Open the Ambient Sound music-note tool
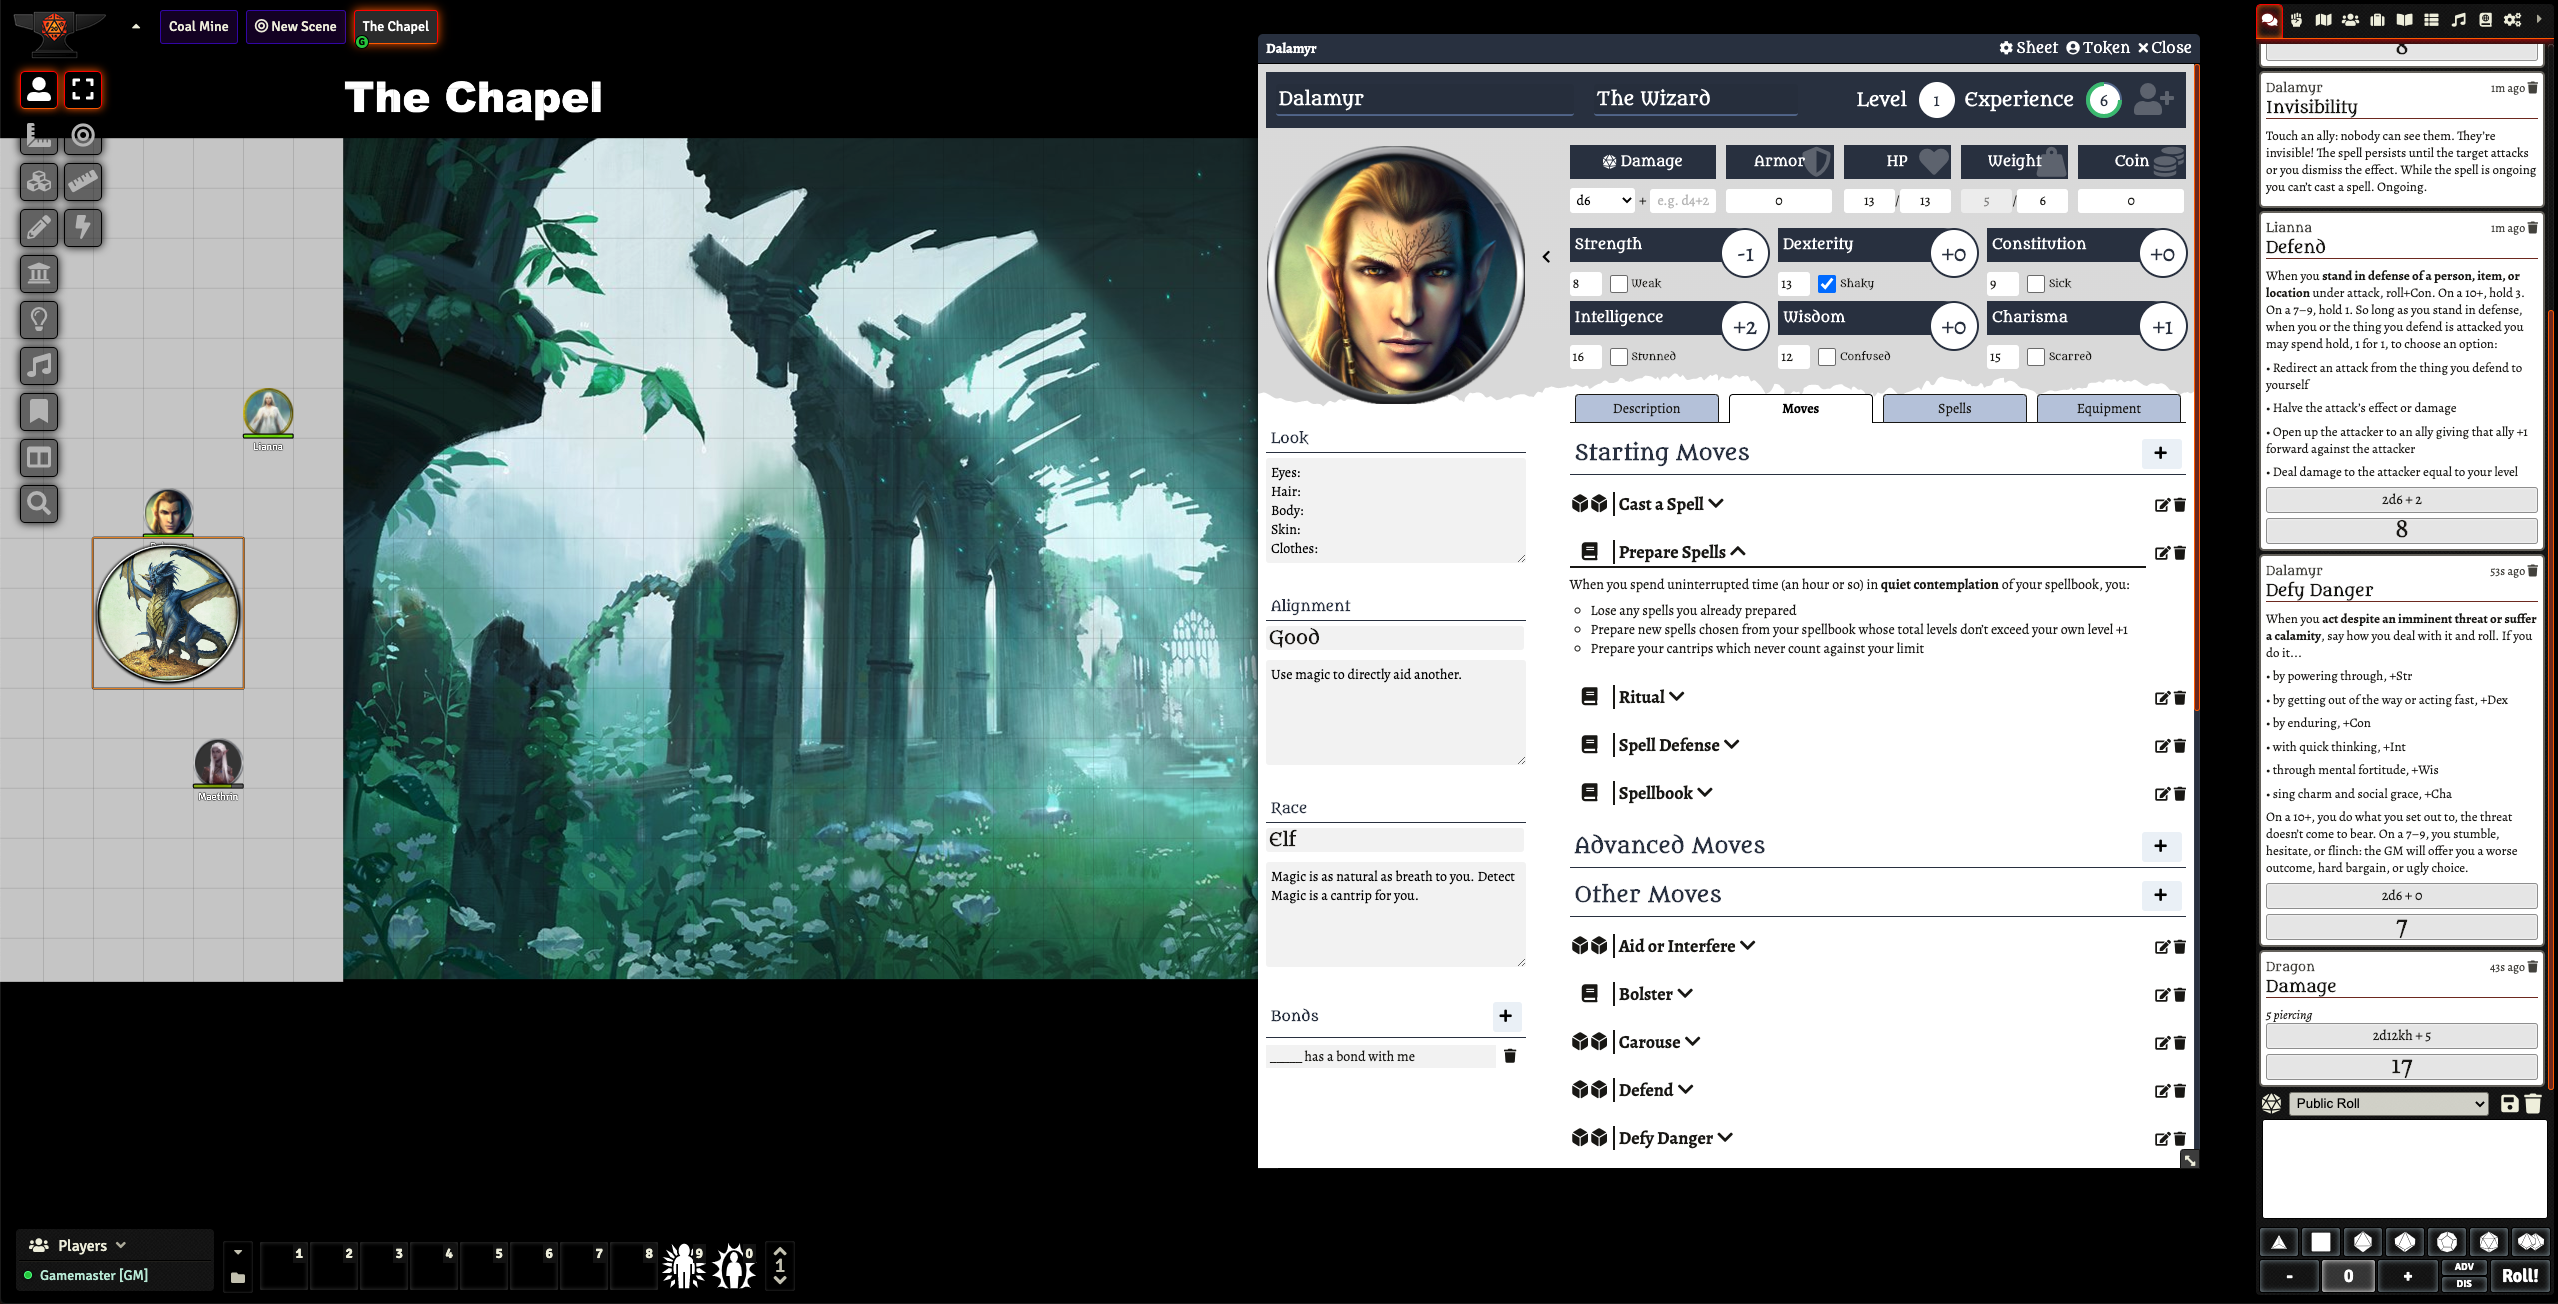This screenshot has height=1304, width=2558. 39,366
